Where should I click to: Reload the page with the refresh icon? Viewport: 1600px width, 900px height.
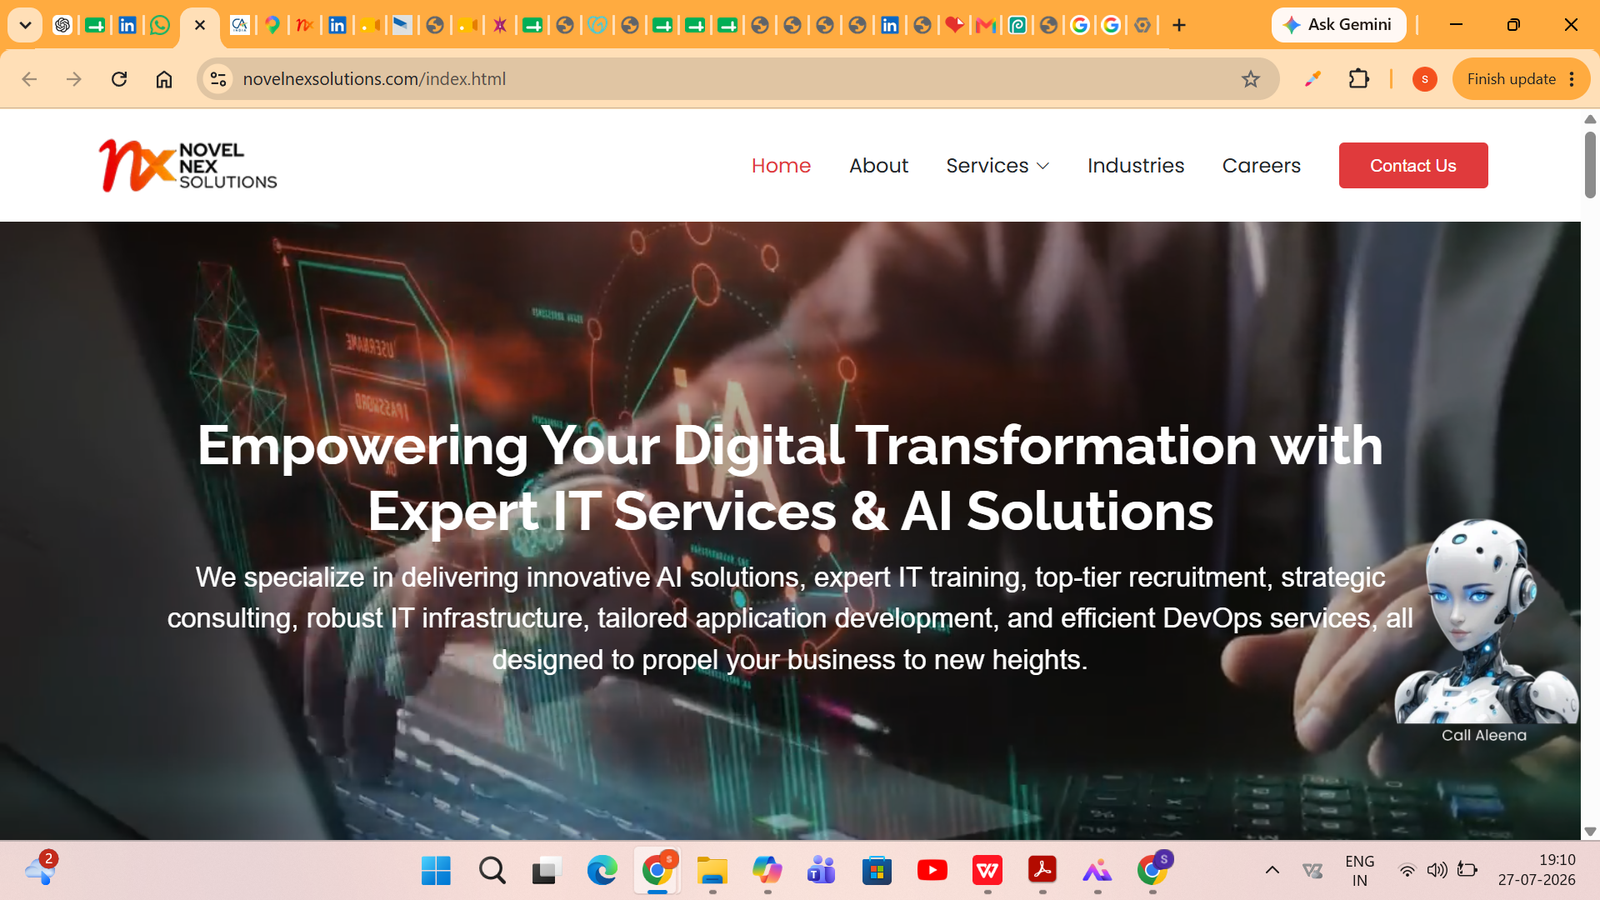point(119,79)
